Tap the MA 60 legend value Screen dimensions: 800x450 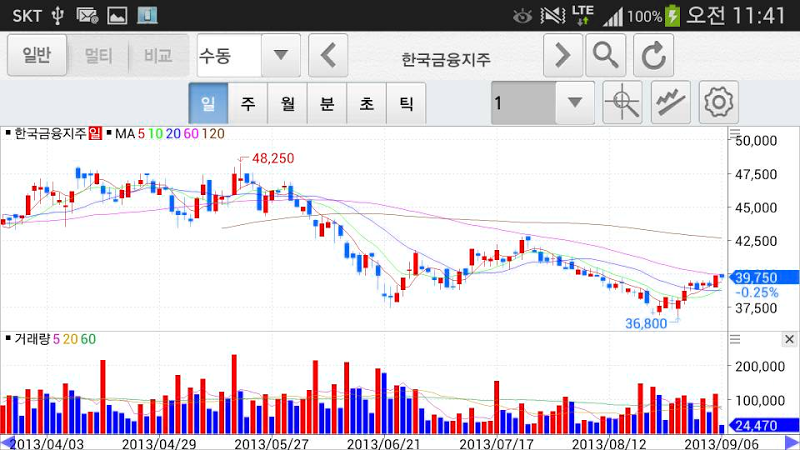(x=191, y=134)
